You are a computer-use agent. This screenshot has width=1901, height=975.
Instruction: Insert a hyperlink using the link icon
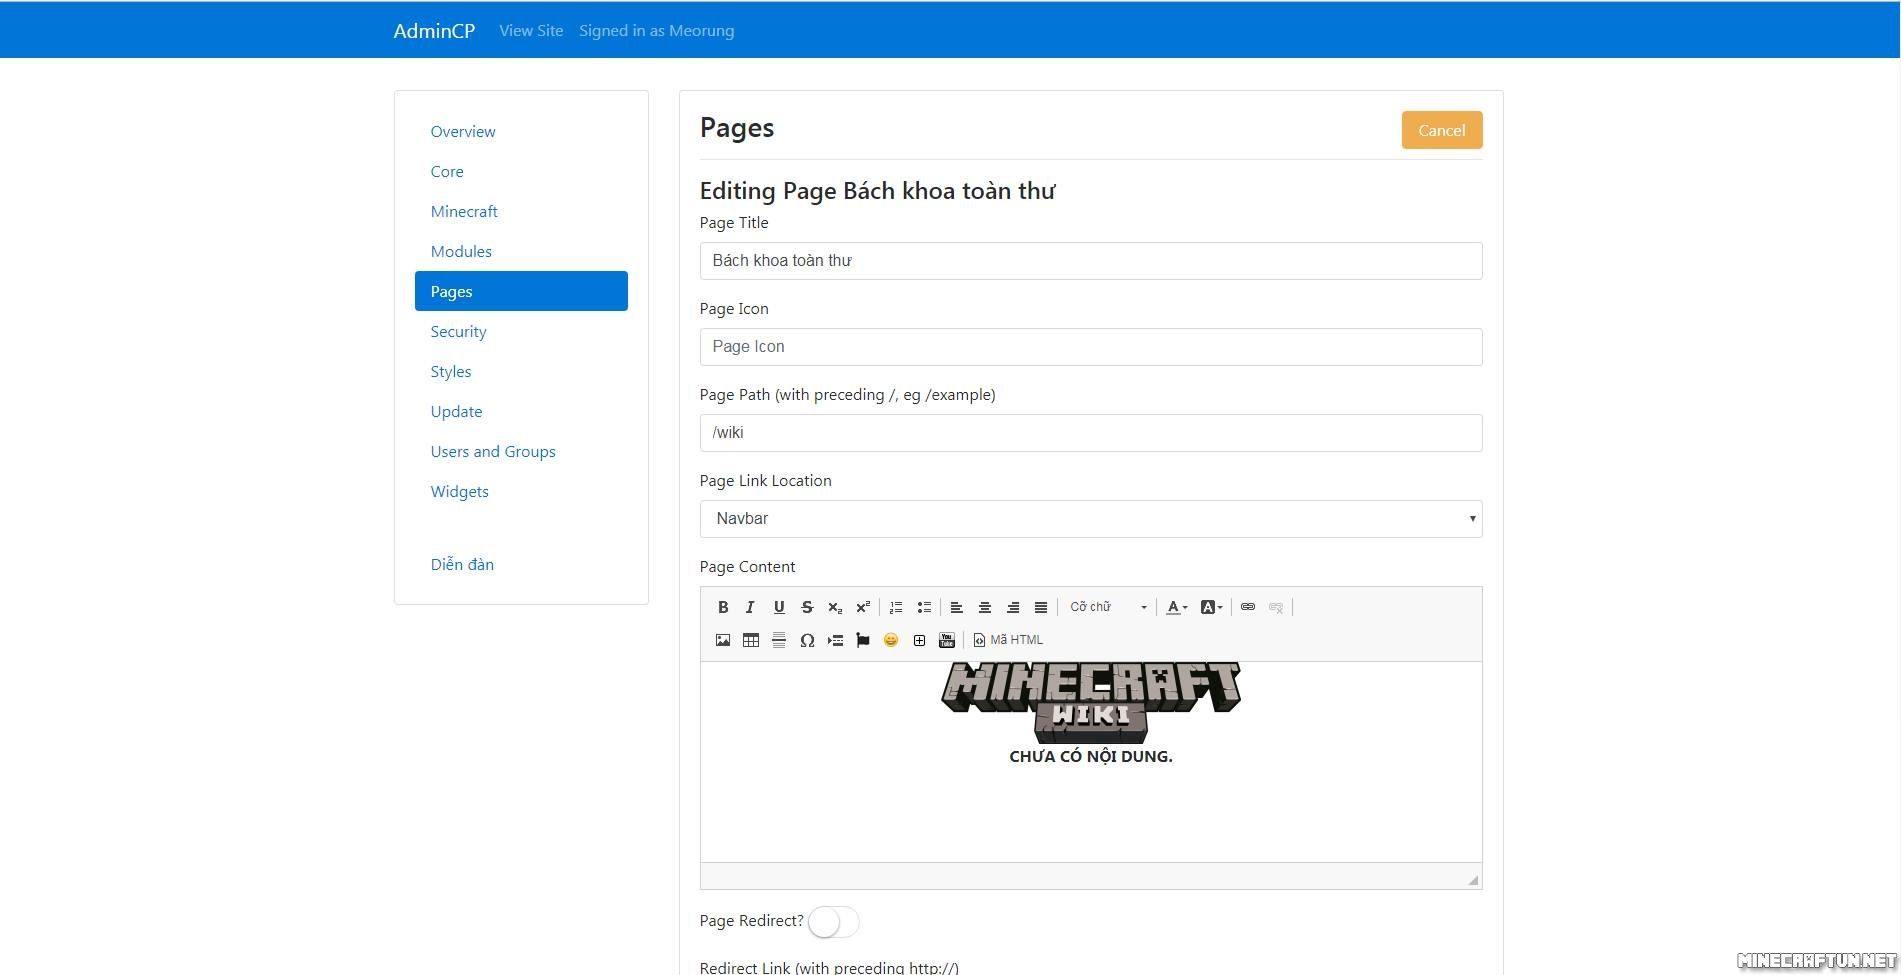1248,607
